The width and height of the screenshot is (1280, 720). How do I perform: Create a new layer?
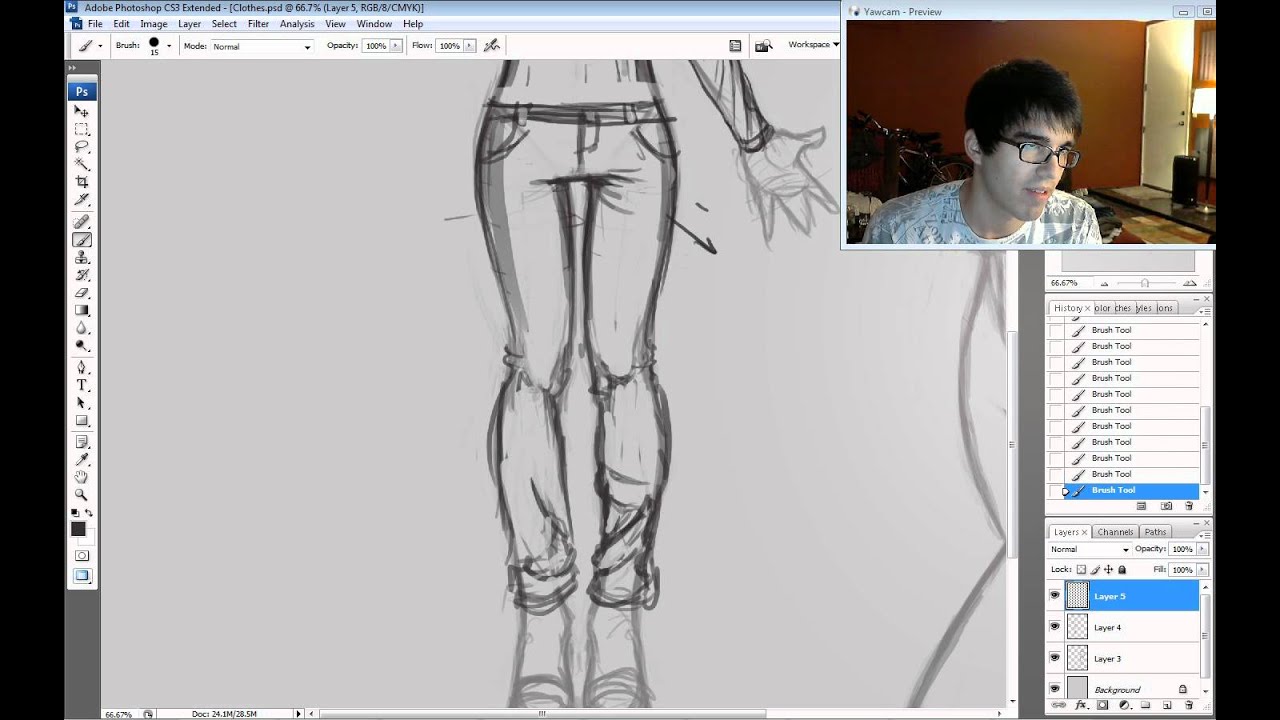(x=1167, y=705)
